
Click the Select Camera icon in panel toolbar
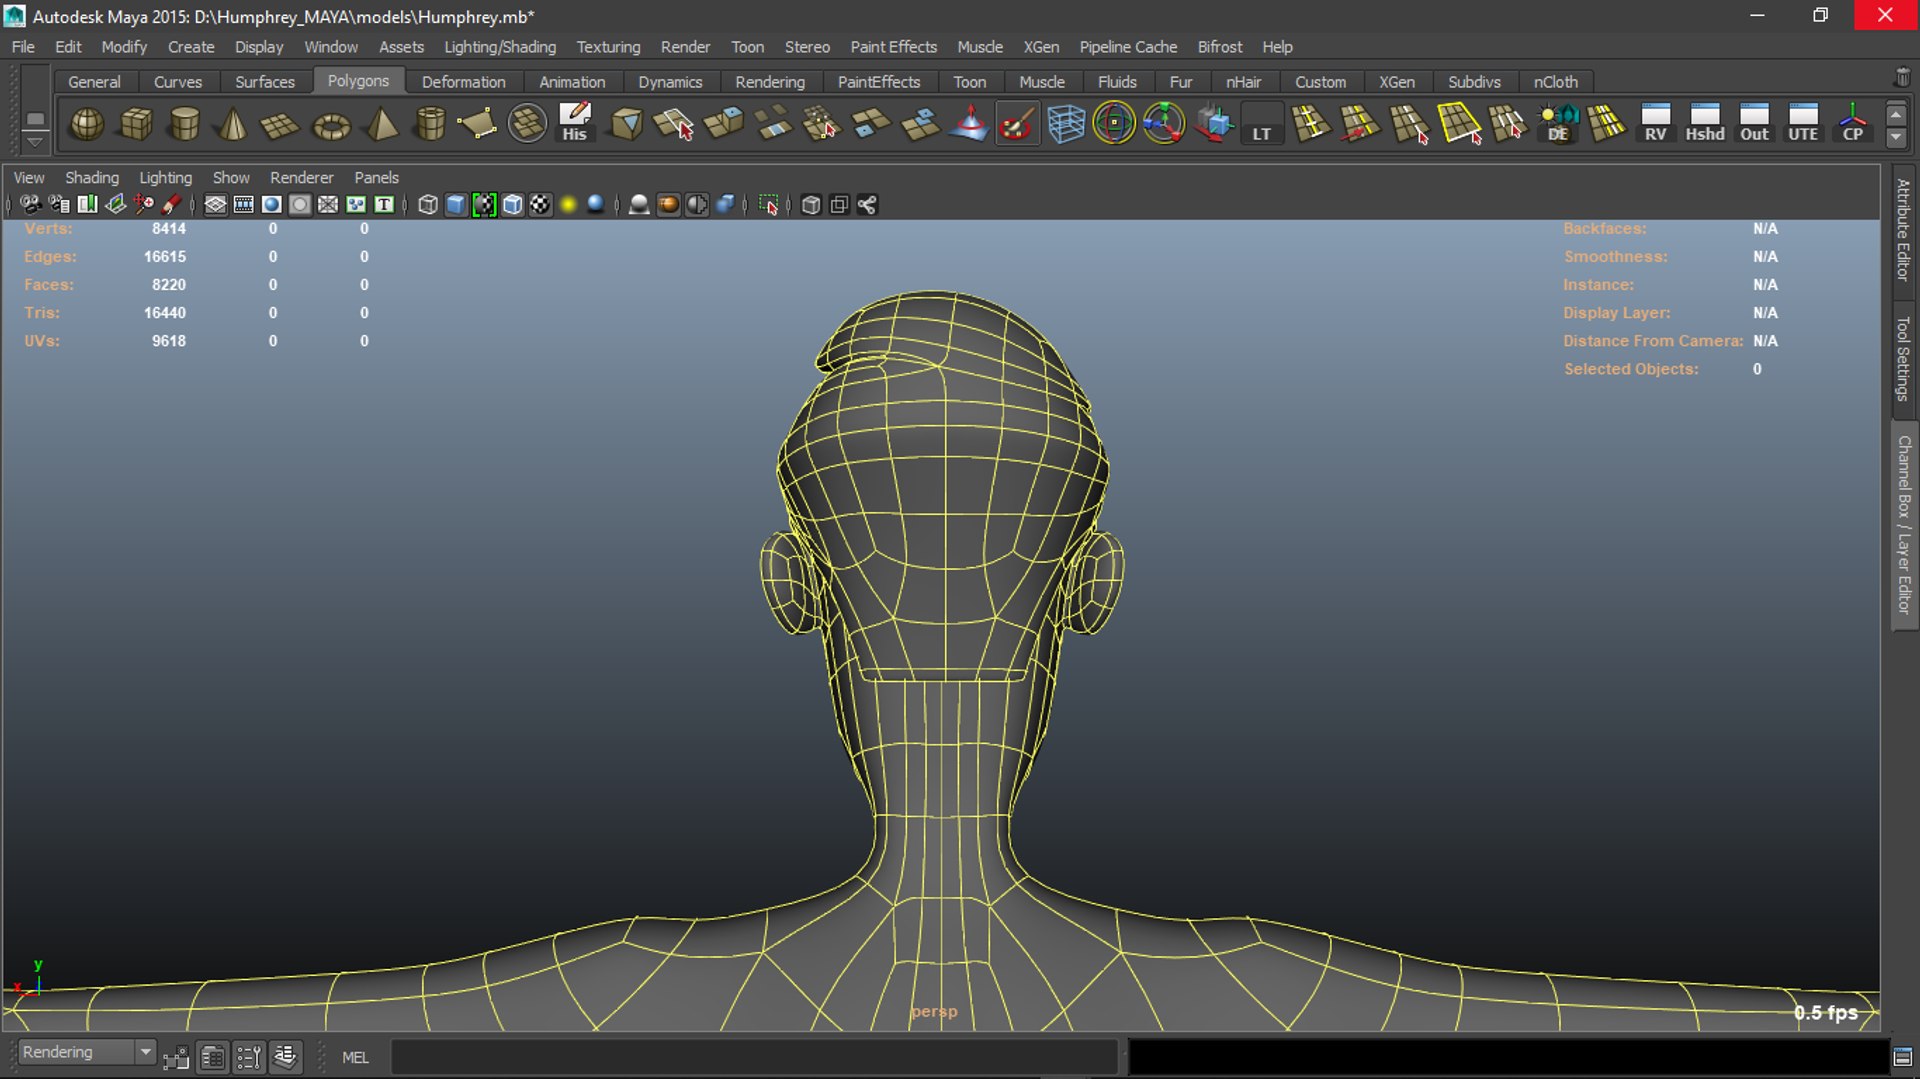[31, 205]
